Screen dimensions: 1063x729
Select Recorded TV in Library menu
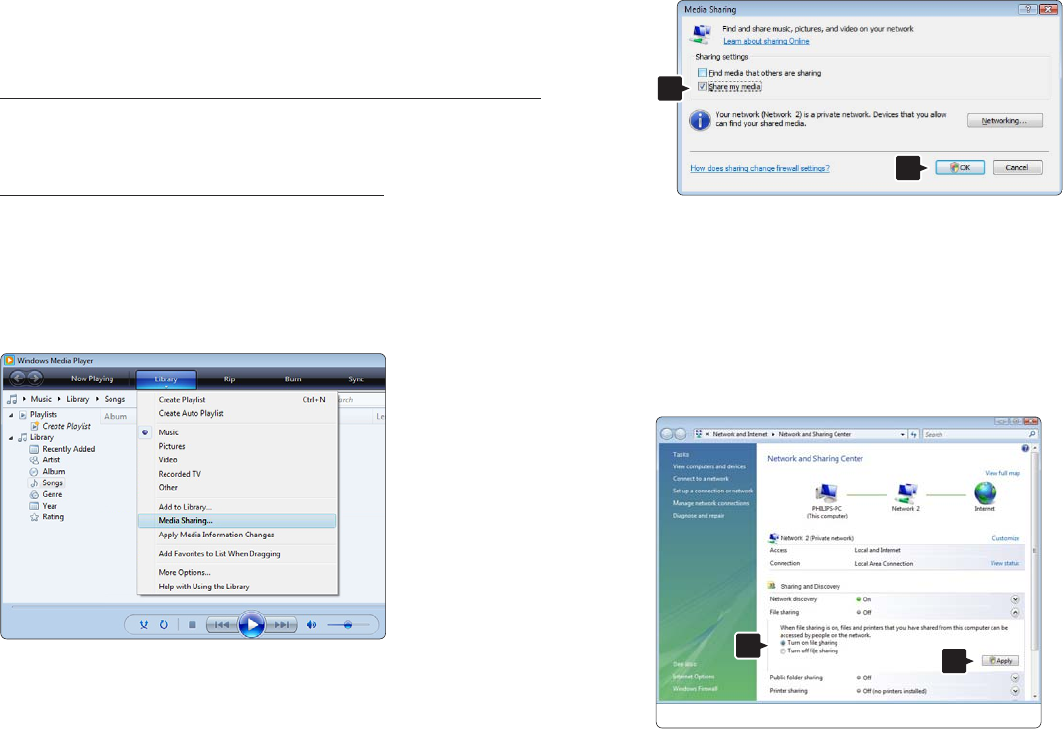click(237, 474)
